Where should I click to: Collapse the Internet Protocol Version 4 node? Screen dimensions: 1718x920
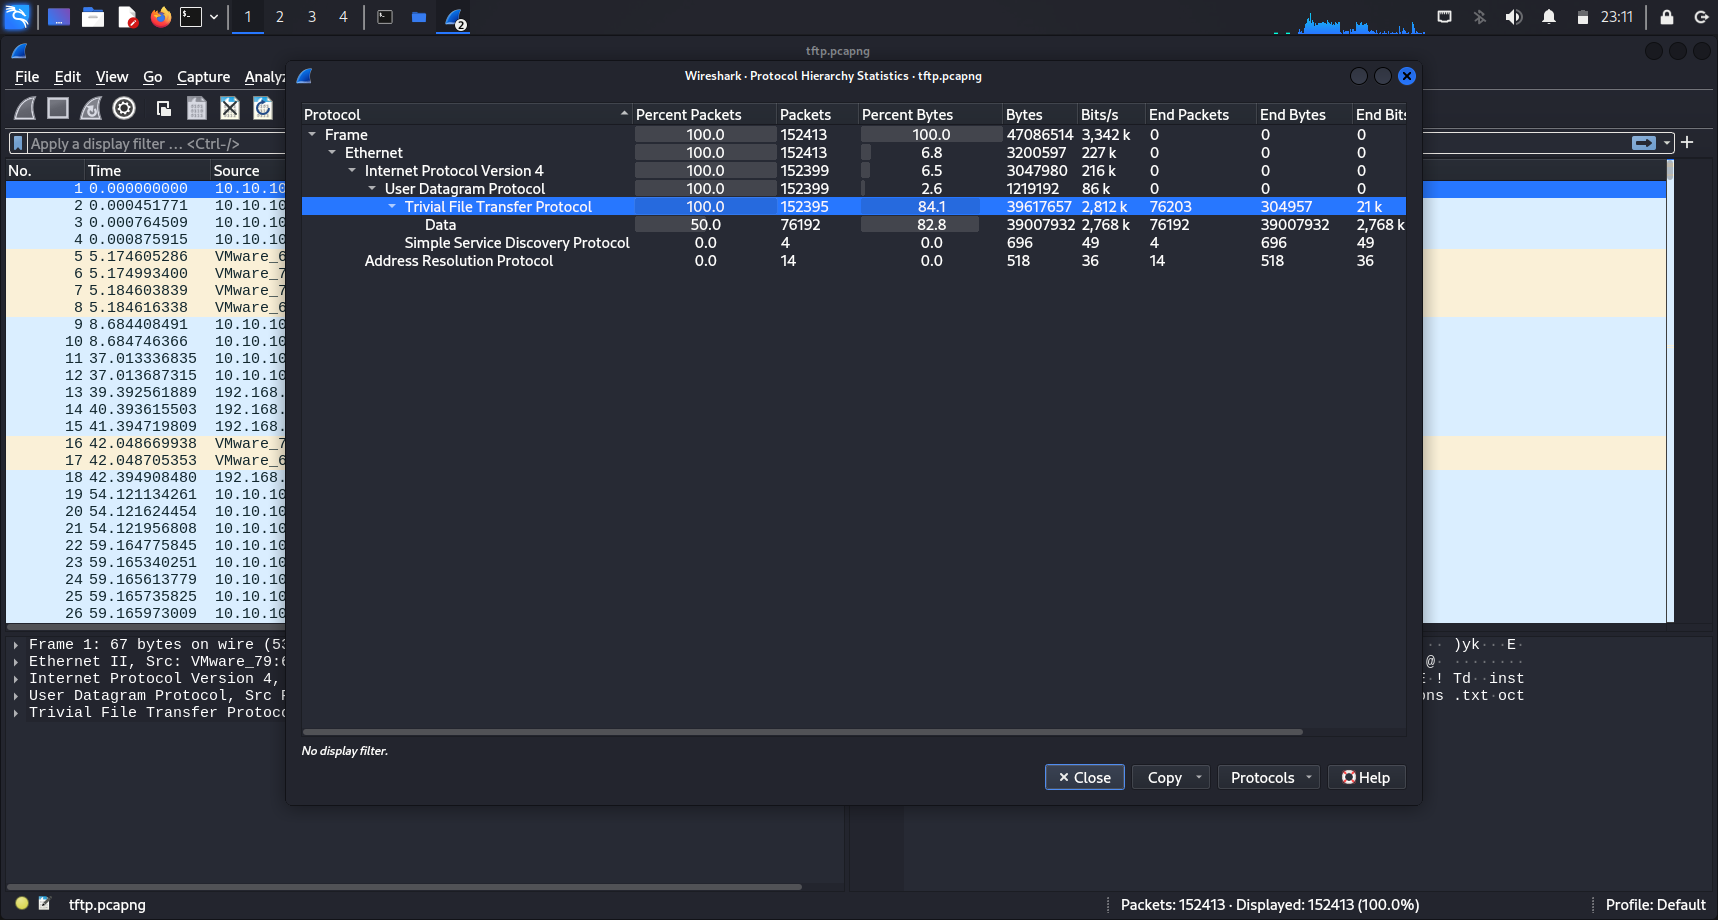[352, 171]
